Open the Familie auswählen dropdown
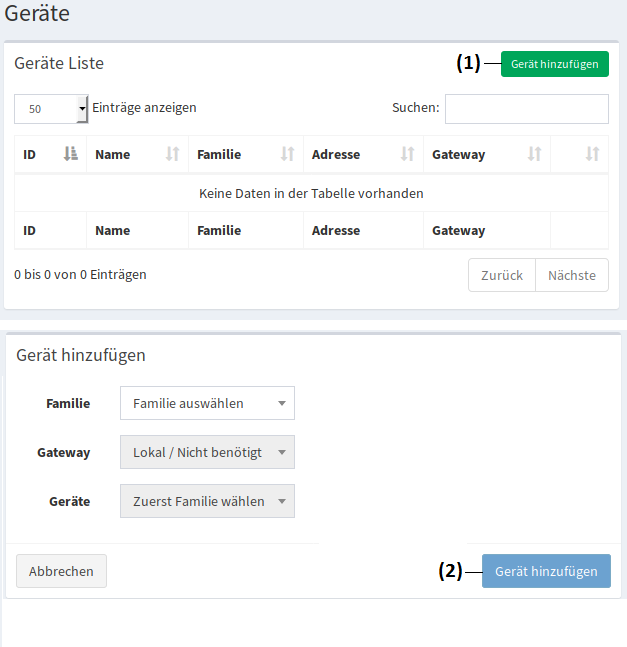Viewport: 627px width, 647px height. tap(207, 404)
